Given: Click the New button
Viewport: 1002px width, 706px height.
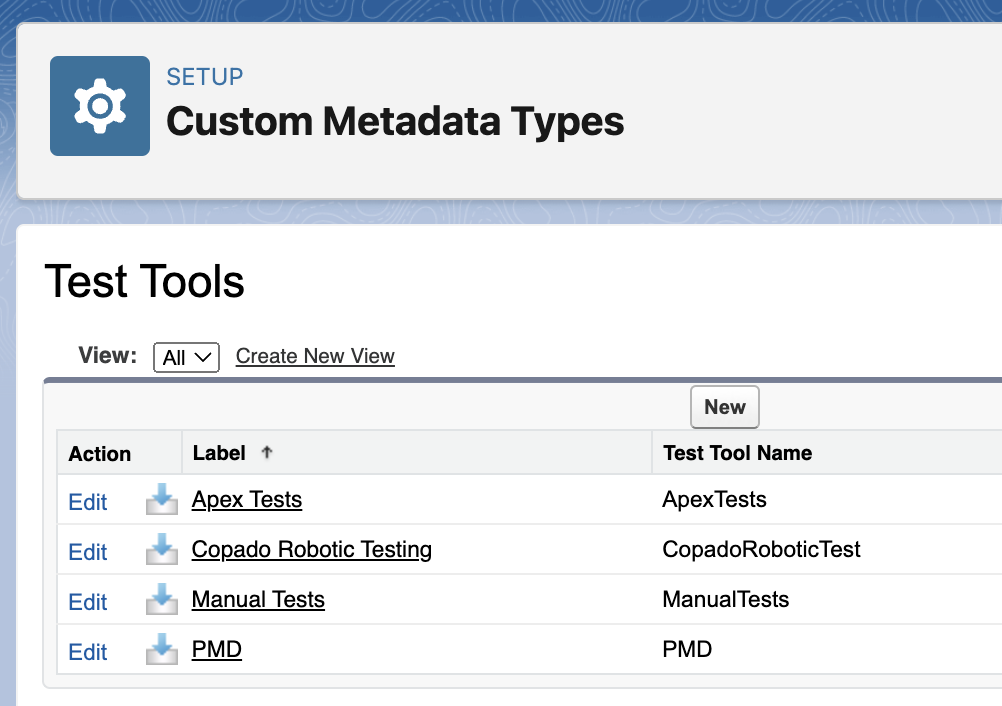Looking at the screenshot, I should [x=725, y=407].
